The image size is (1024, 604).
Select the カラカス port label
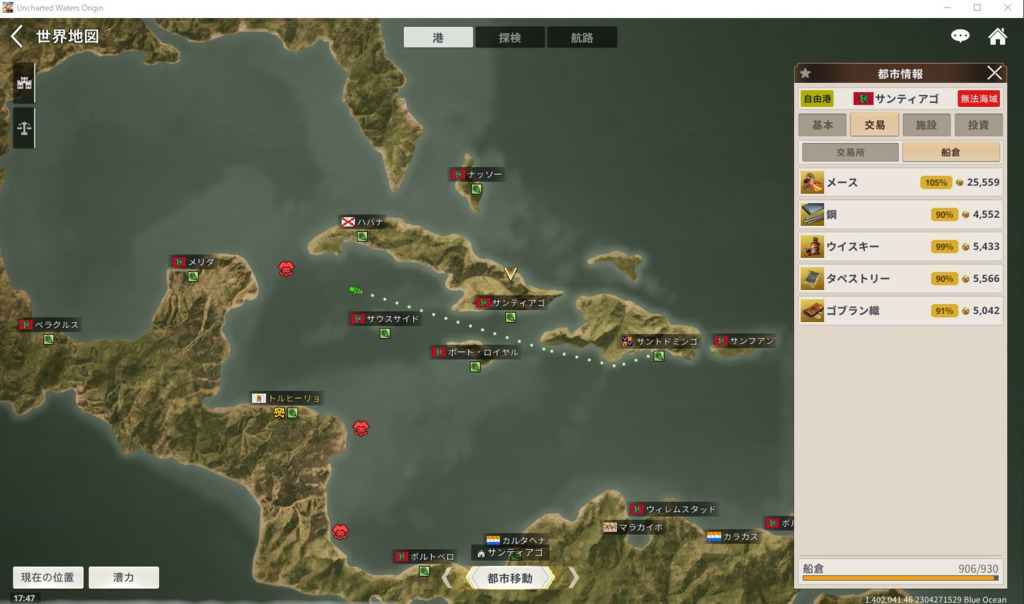pyautogui.click(x=733, y=537)
